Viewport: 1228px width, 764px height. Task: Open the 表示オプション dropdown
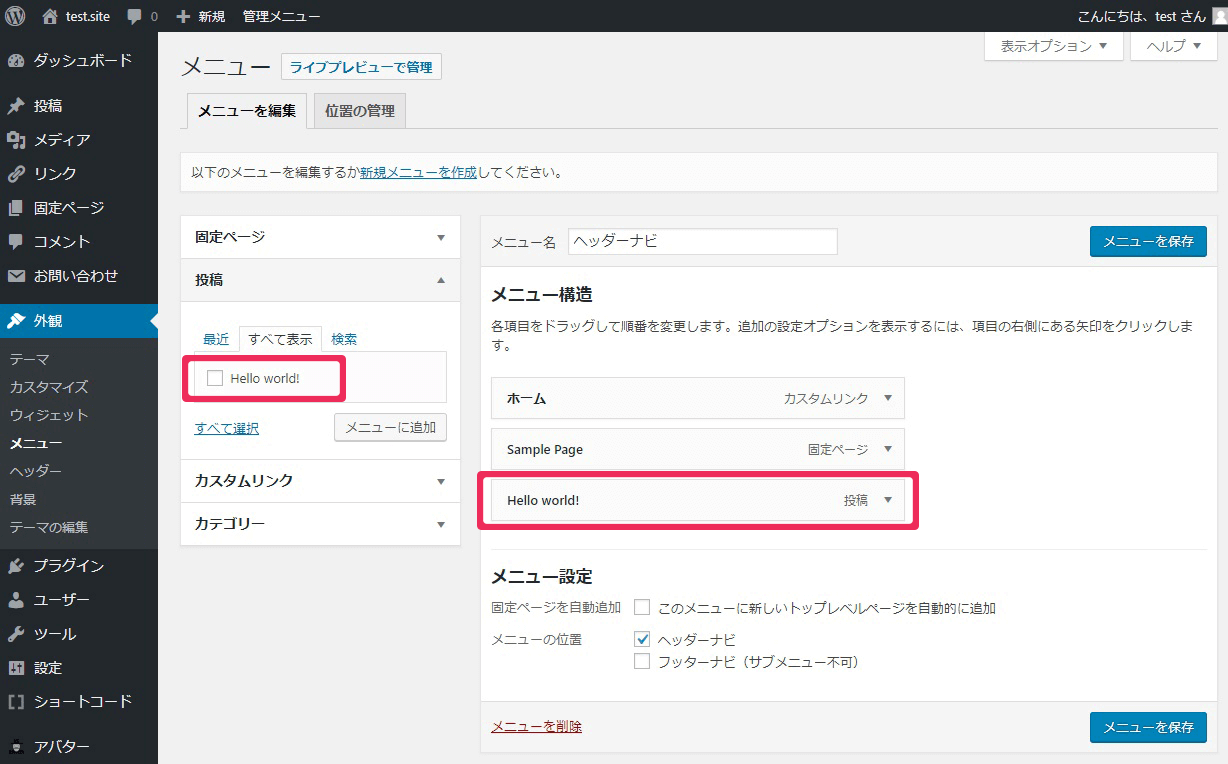pyautogui.click(x=1053, y=46)
